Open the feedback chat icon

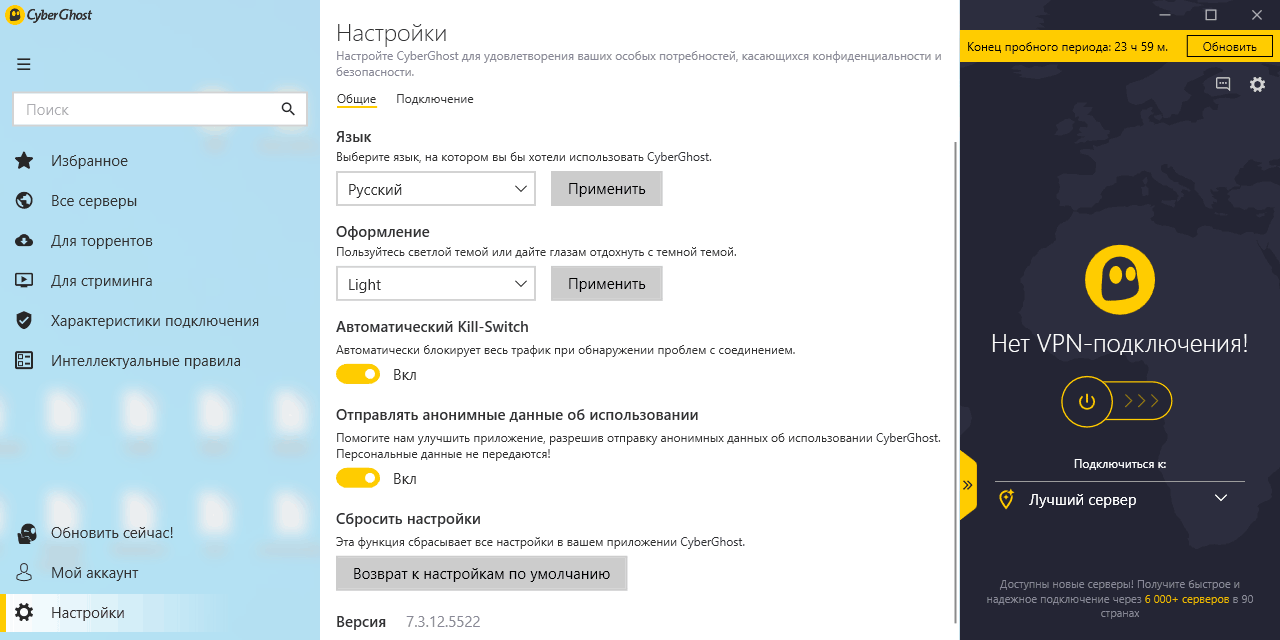tap(1223, 85)
